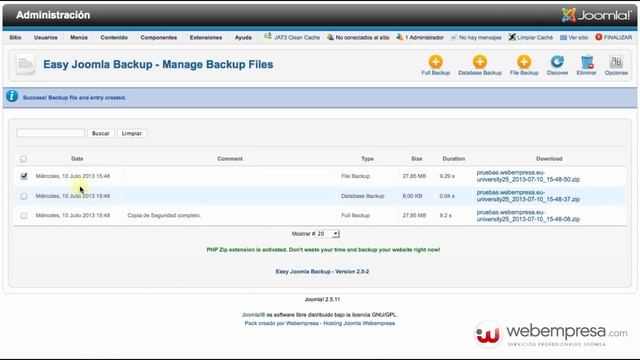The image size is (640, 360).
Task: Click the info icon in success message
Action: pyautogui.click(x=12, y=96)
